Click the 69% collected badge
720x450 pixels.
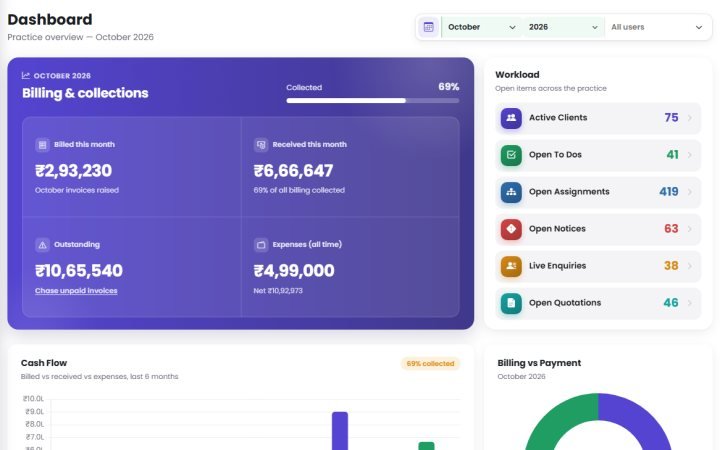point(430,364)
